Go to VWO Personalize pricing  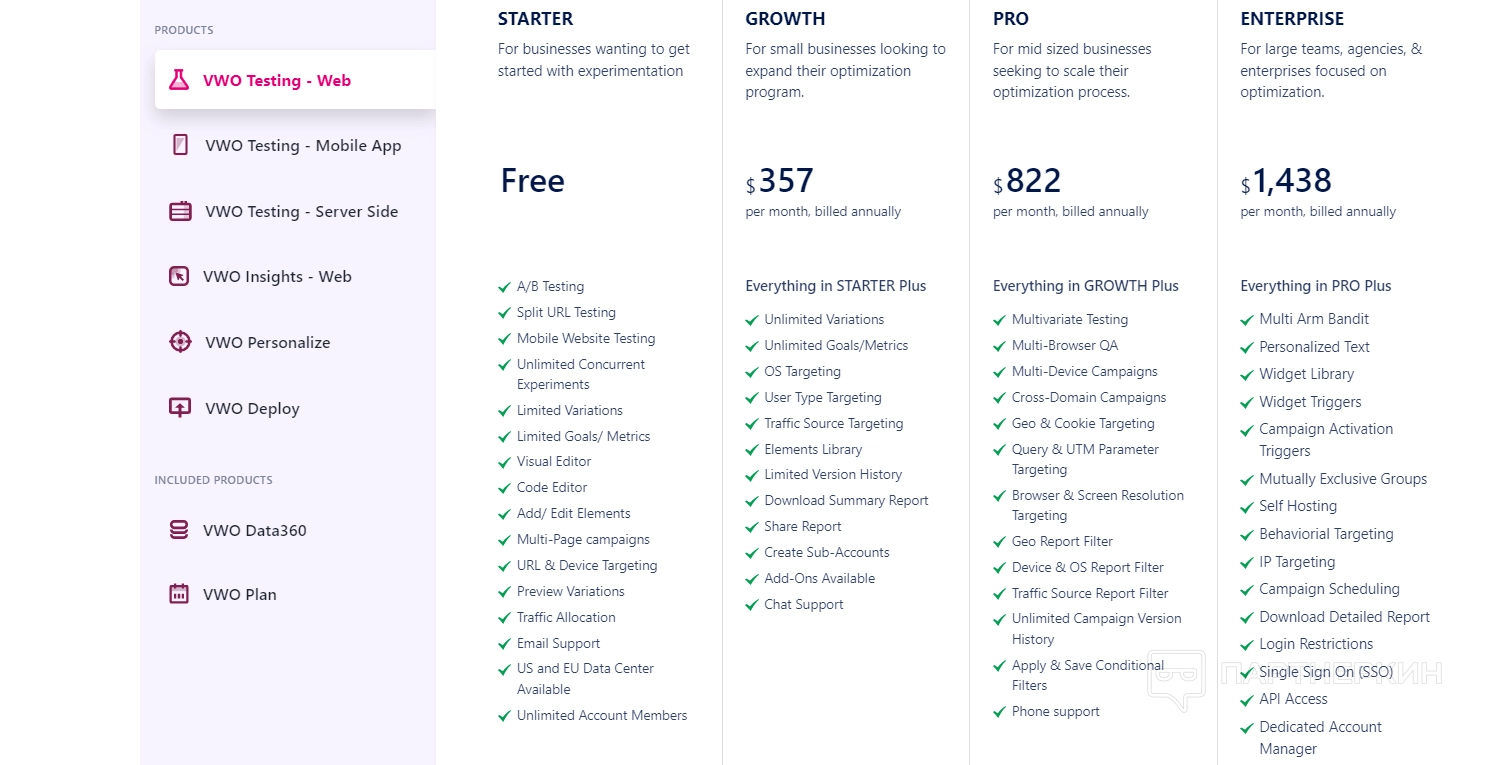coord(267,343)
